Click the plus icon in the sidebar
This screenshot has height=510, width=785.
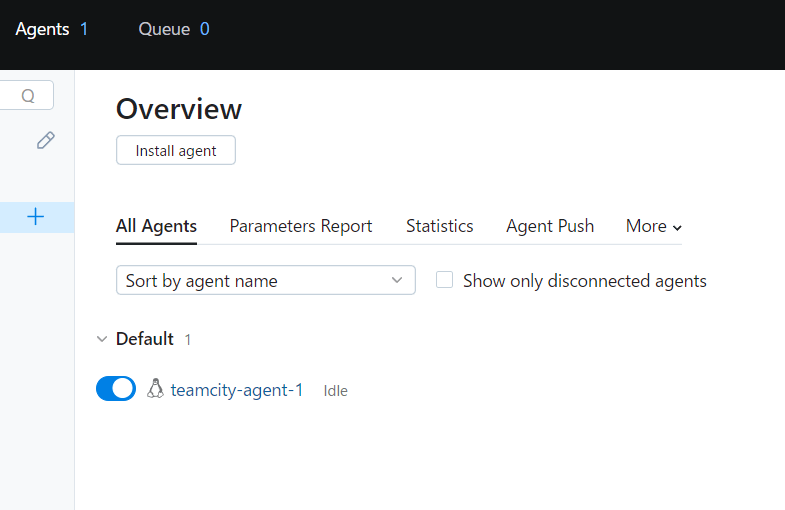[x=36, y=216]
